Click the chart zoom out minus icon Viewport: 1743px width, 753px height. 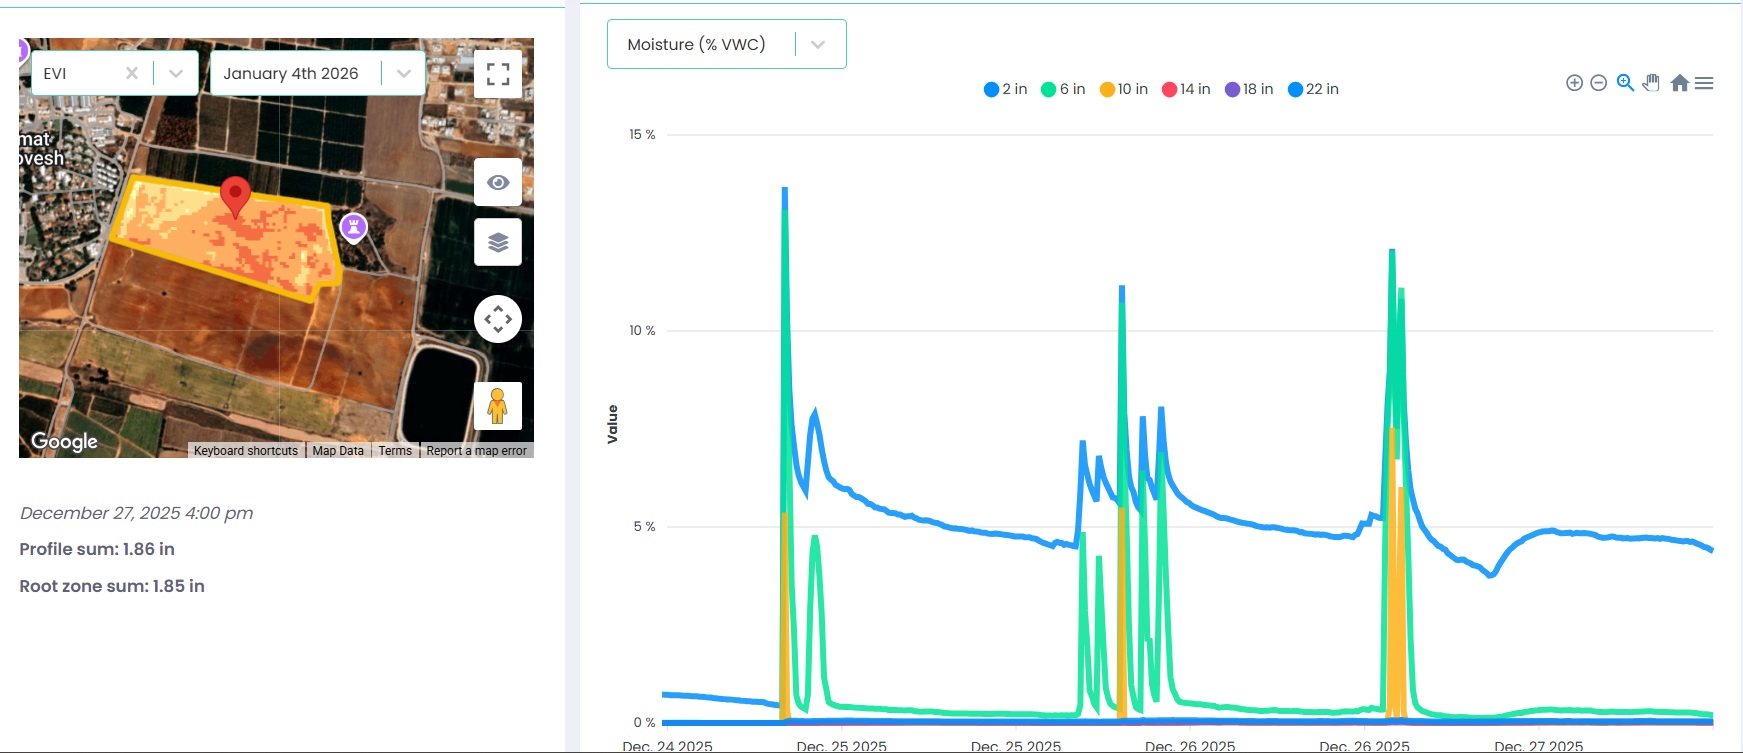(x=1598, y=83)
